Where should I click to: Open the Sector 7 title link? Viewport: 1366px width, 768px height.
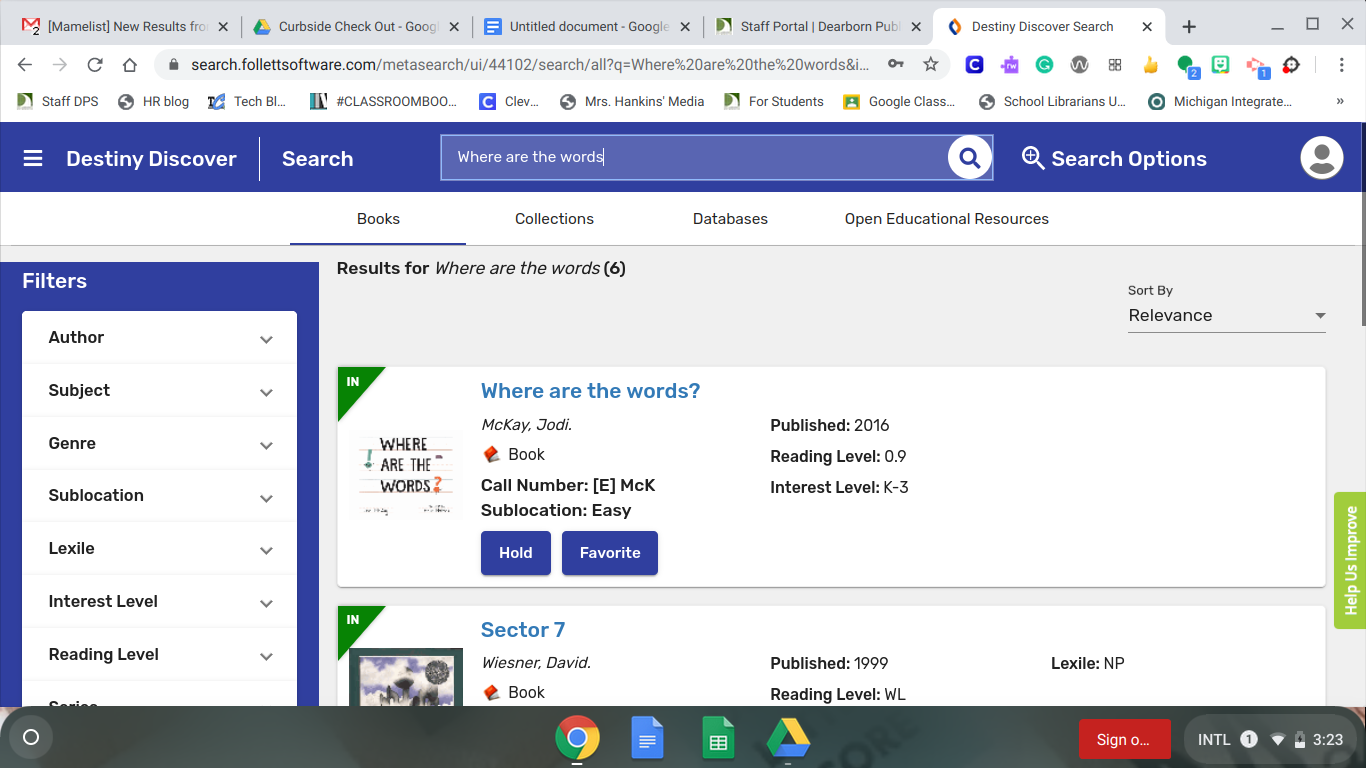pos(523,630)
